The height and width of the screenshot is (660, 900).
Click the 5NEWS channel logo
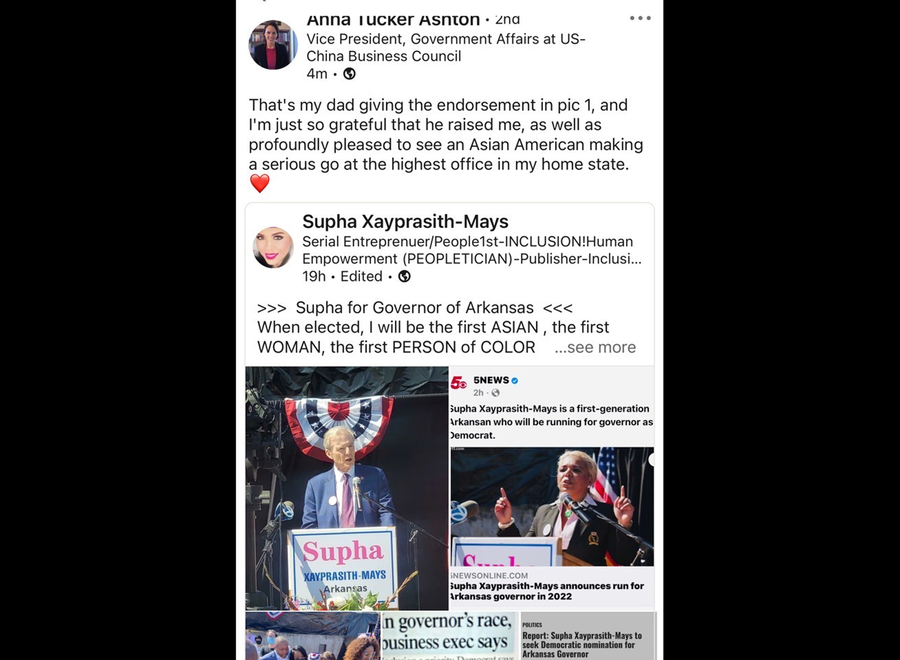459,383
